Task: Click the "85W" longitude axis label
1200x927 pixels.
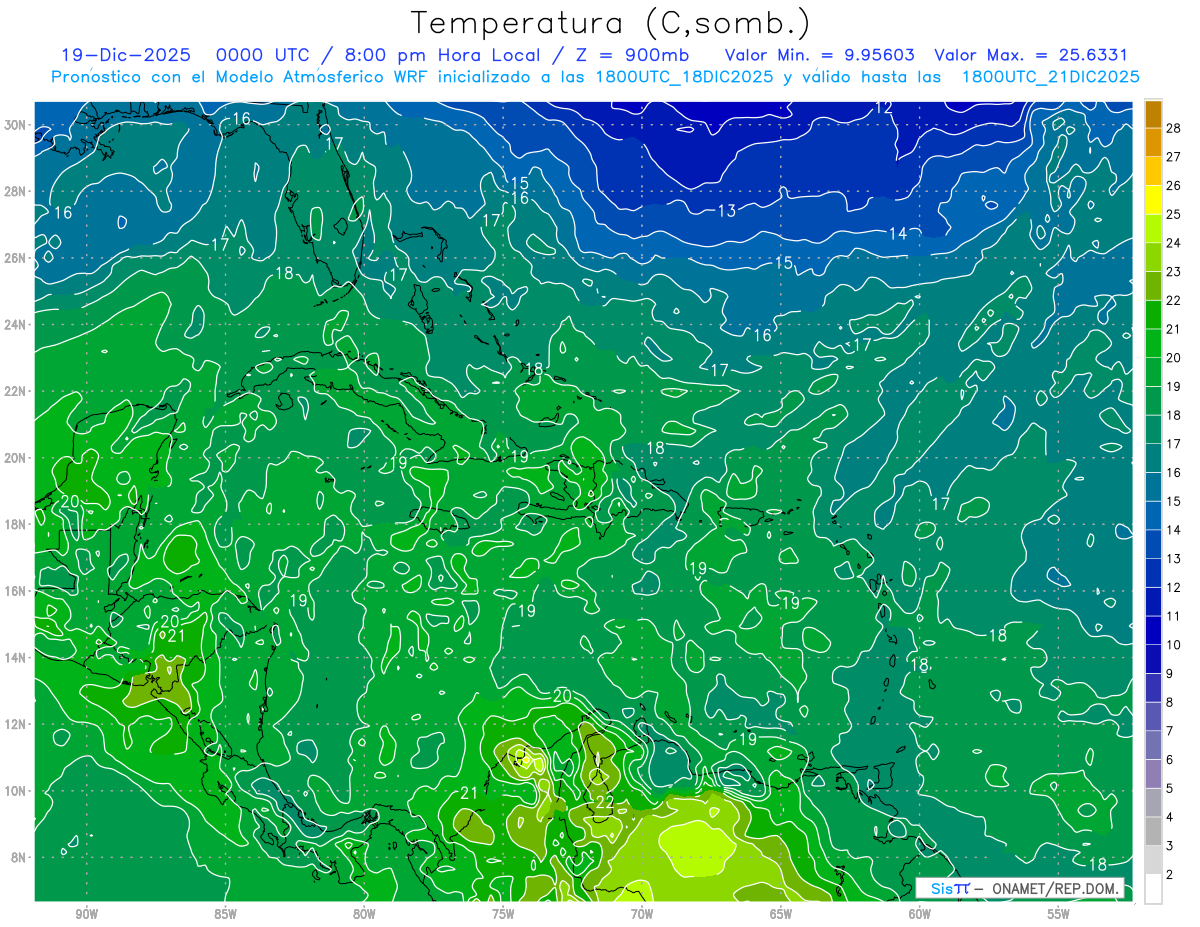Action: pyautogui.click(x=225, y=914)
